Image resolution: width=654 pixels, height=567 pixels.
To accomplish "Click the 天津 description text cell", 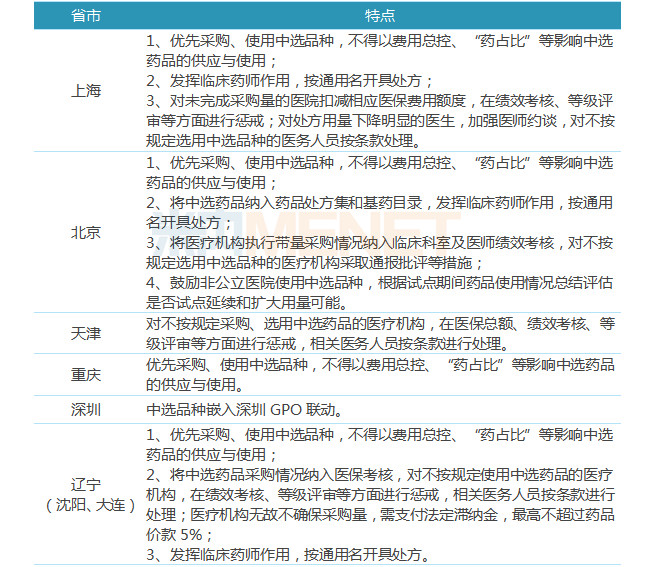I will point(378,333).
